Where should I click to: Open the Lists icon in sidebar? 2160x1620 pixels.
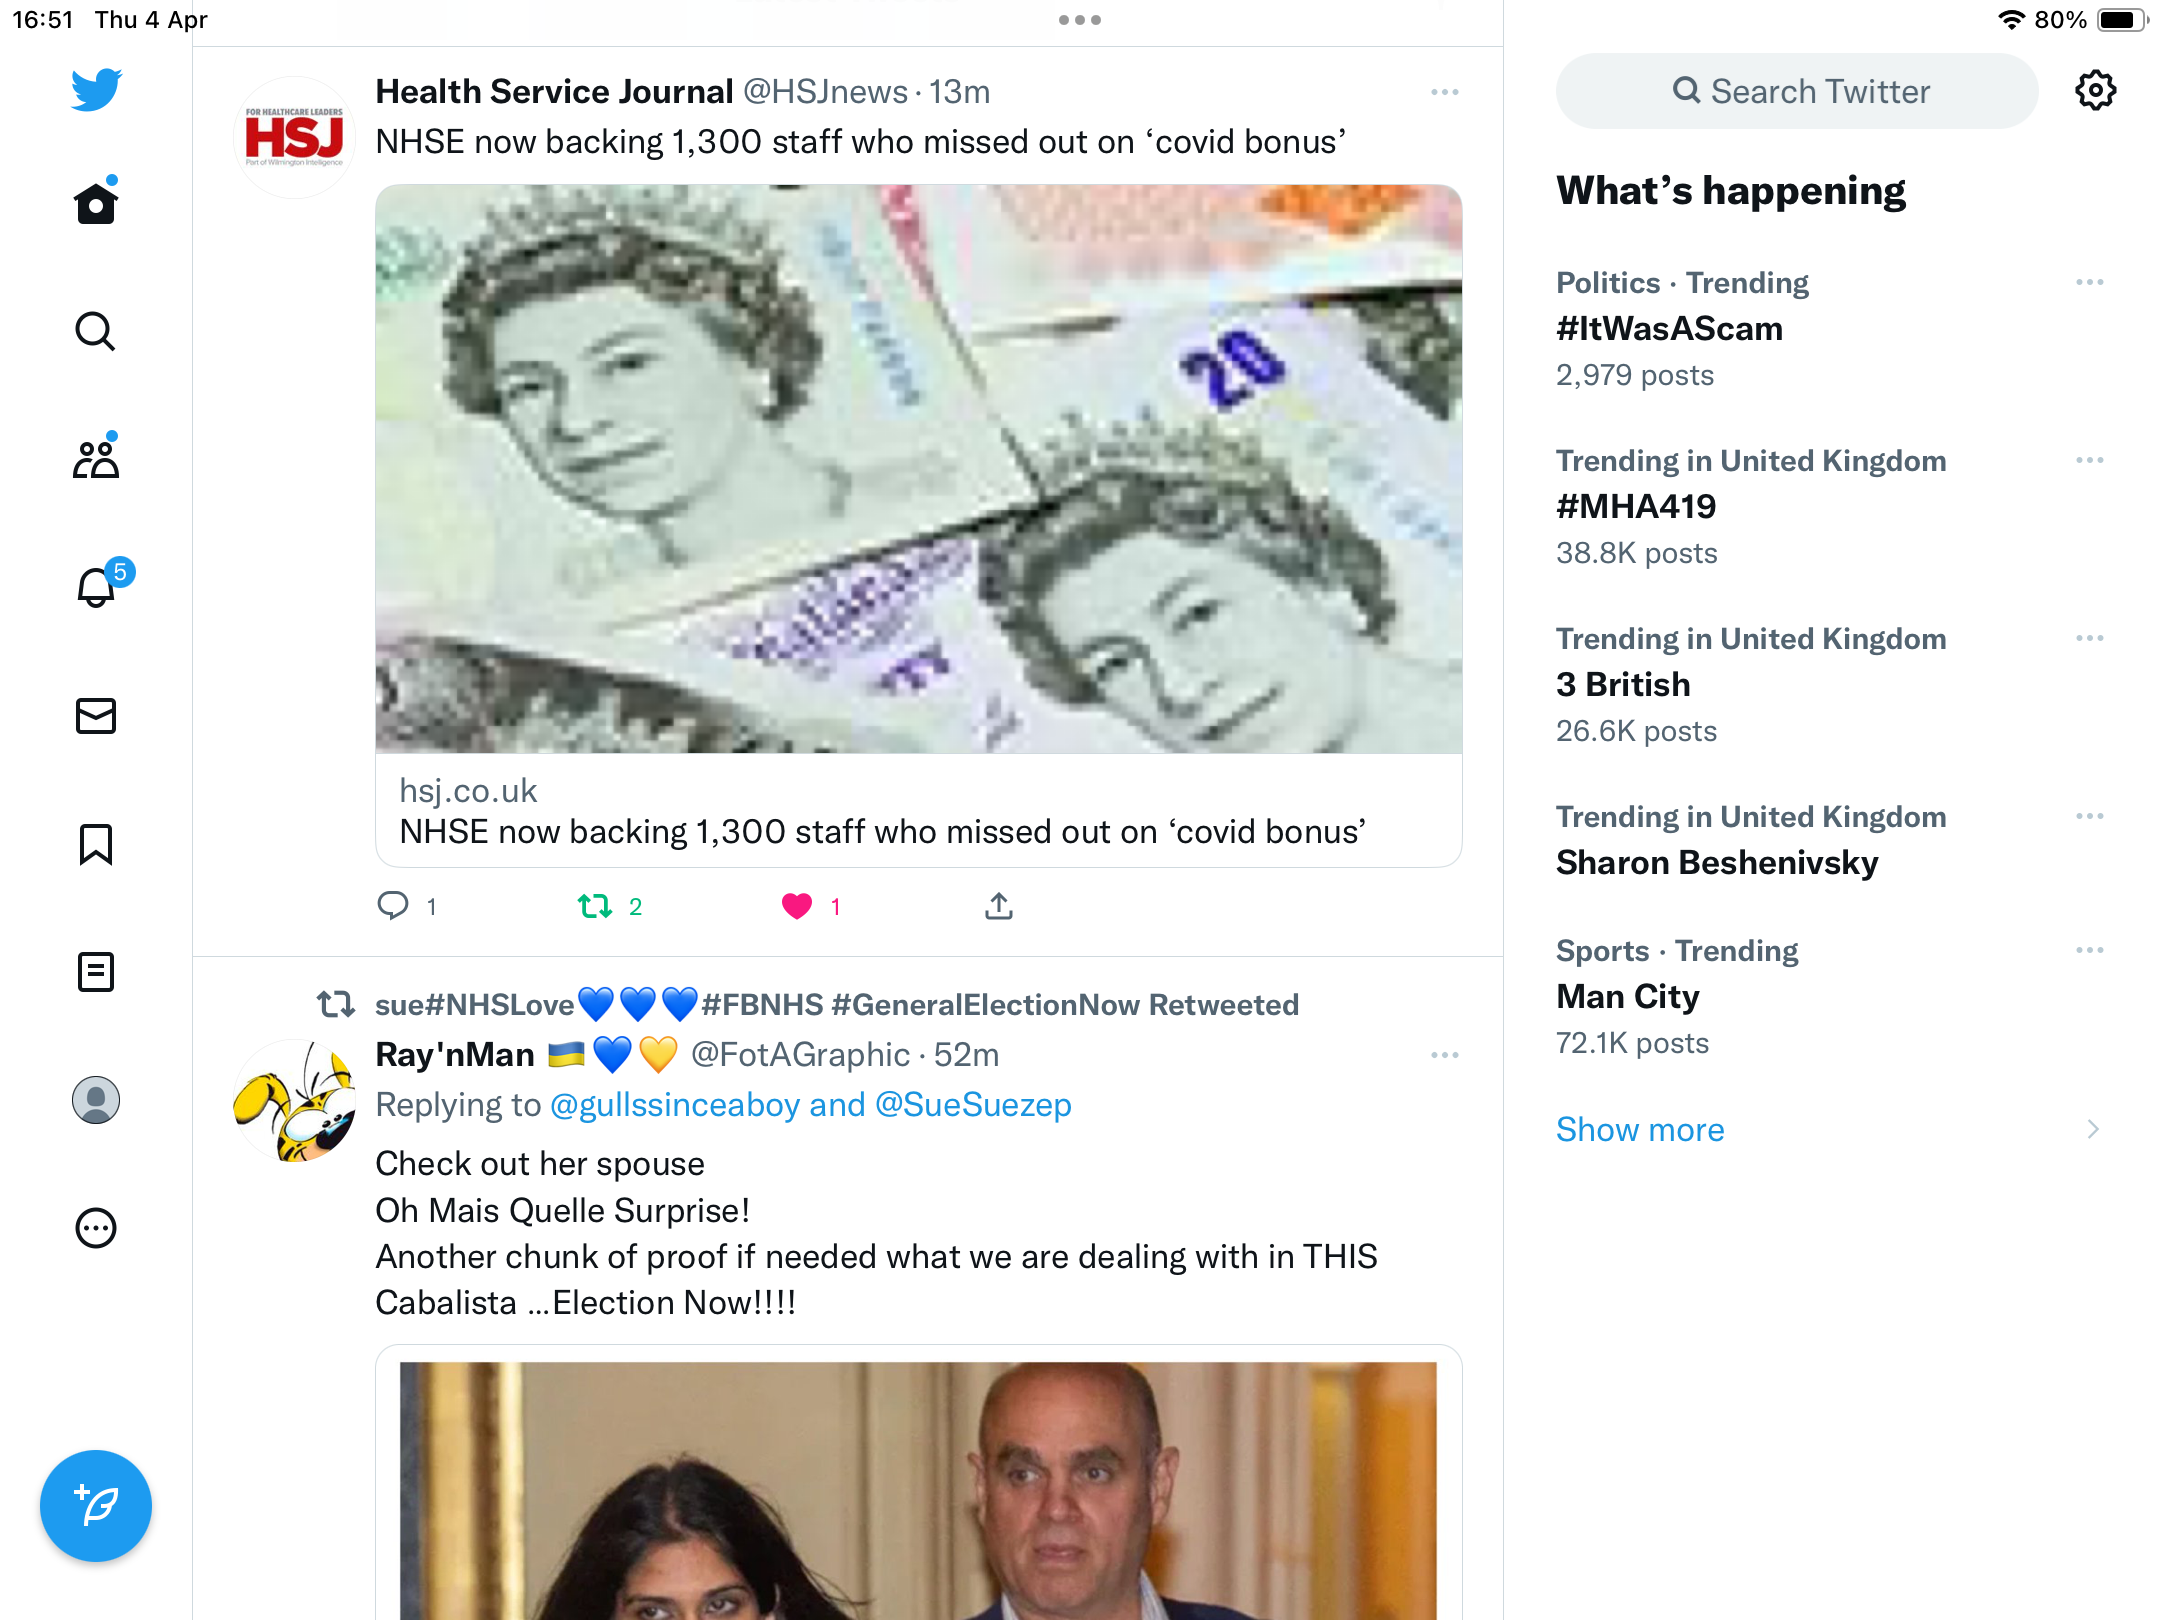click(96, 971)
